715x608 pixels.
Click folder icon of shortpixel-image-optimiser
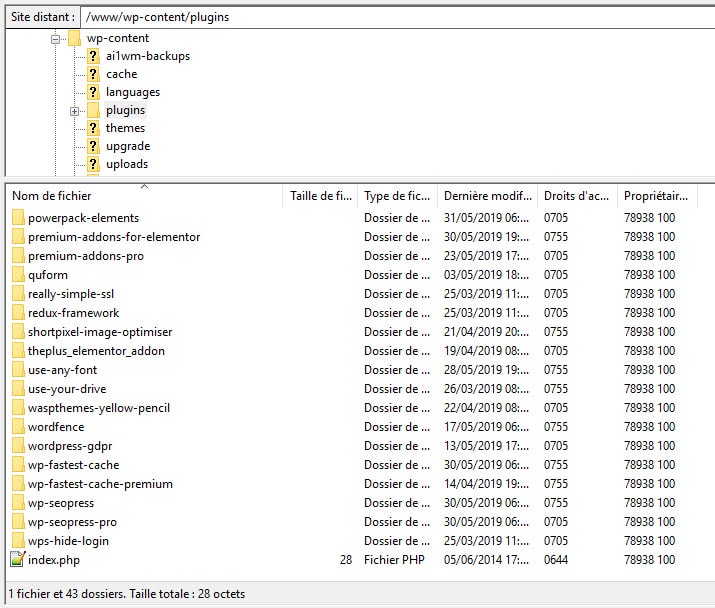[x=18, y=332]
